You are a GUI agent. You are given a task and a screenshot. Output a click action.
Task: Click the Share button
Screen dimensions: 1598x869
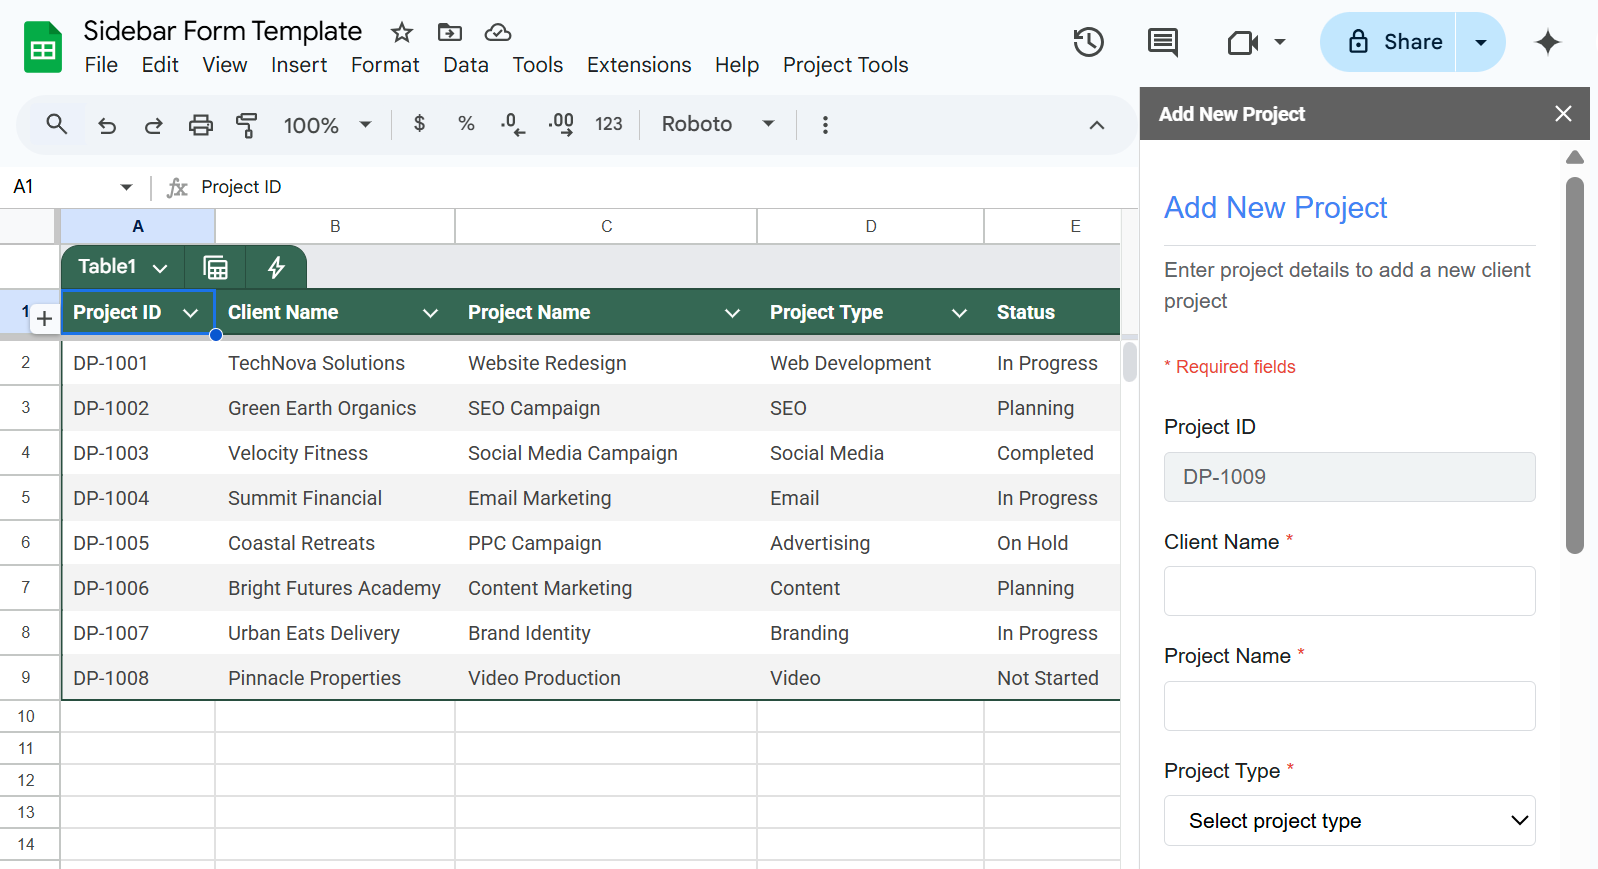(x=1388, y=42)
